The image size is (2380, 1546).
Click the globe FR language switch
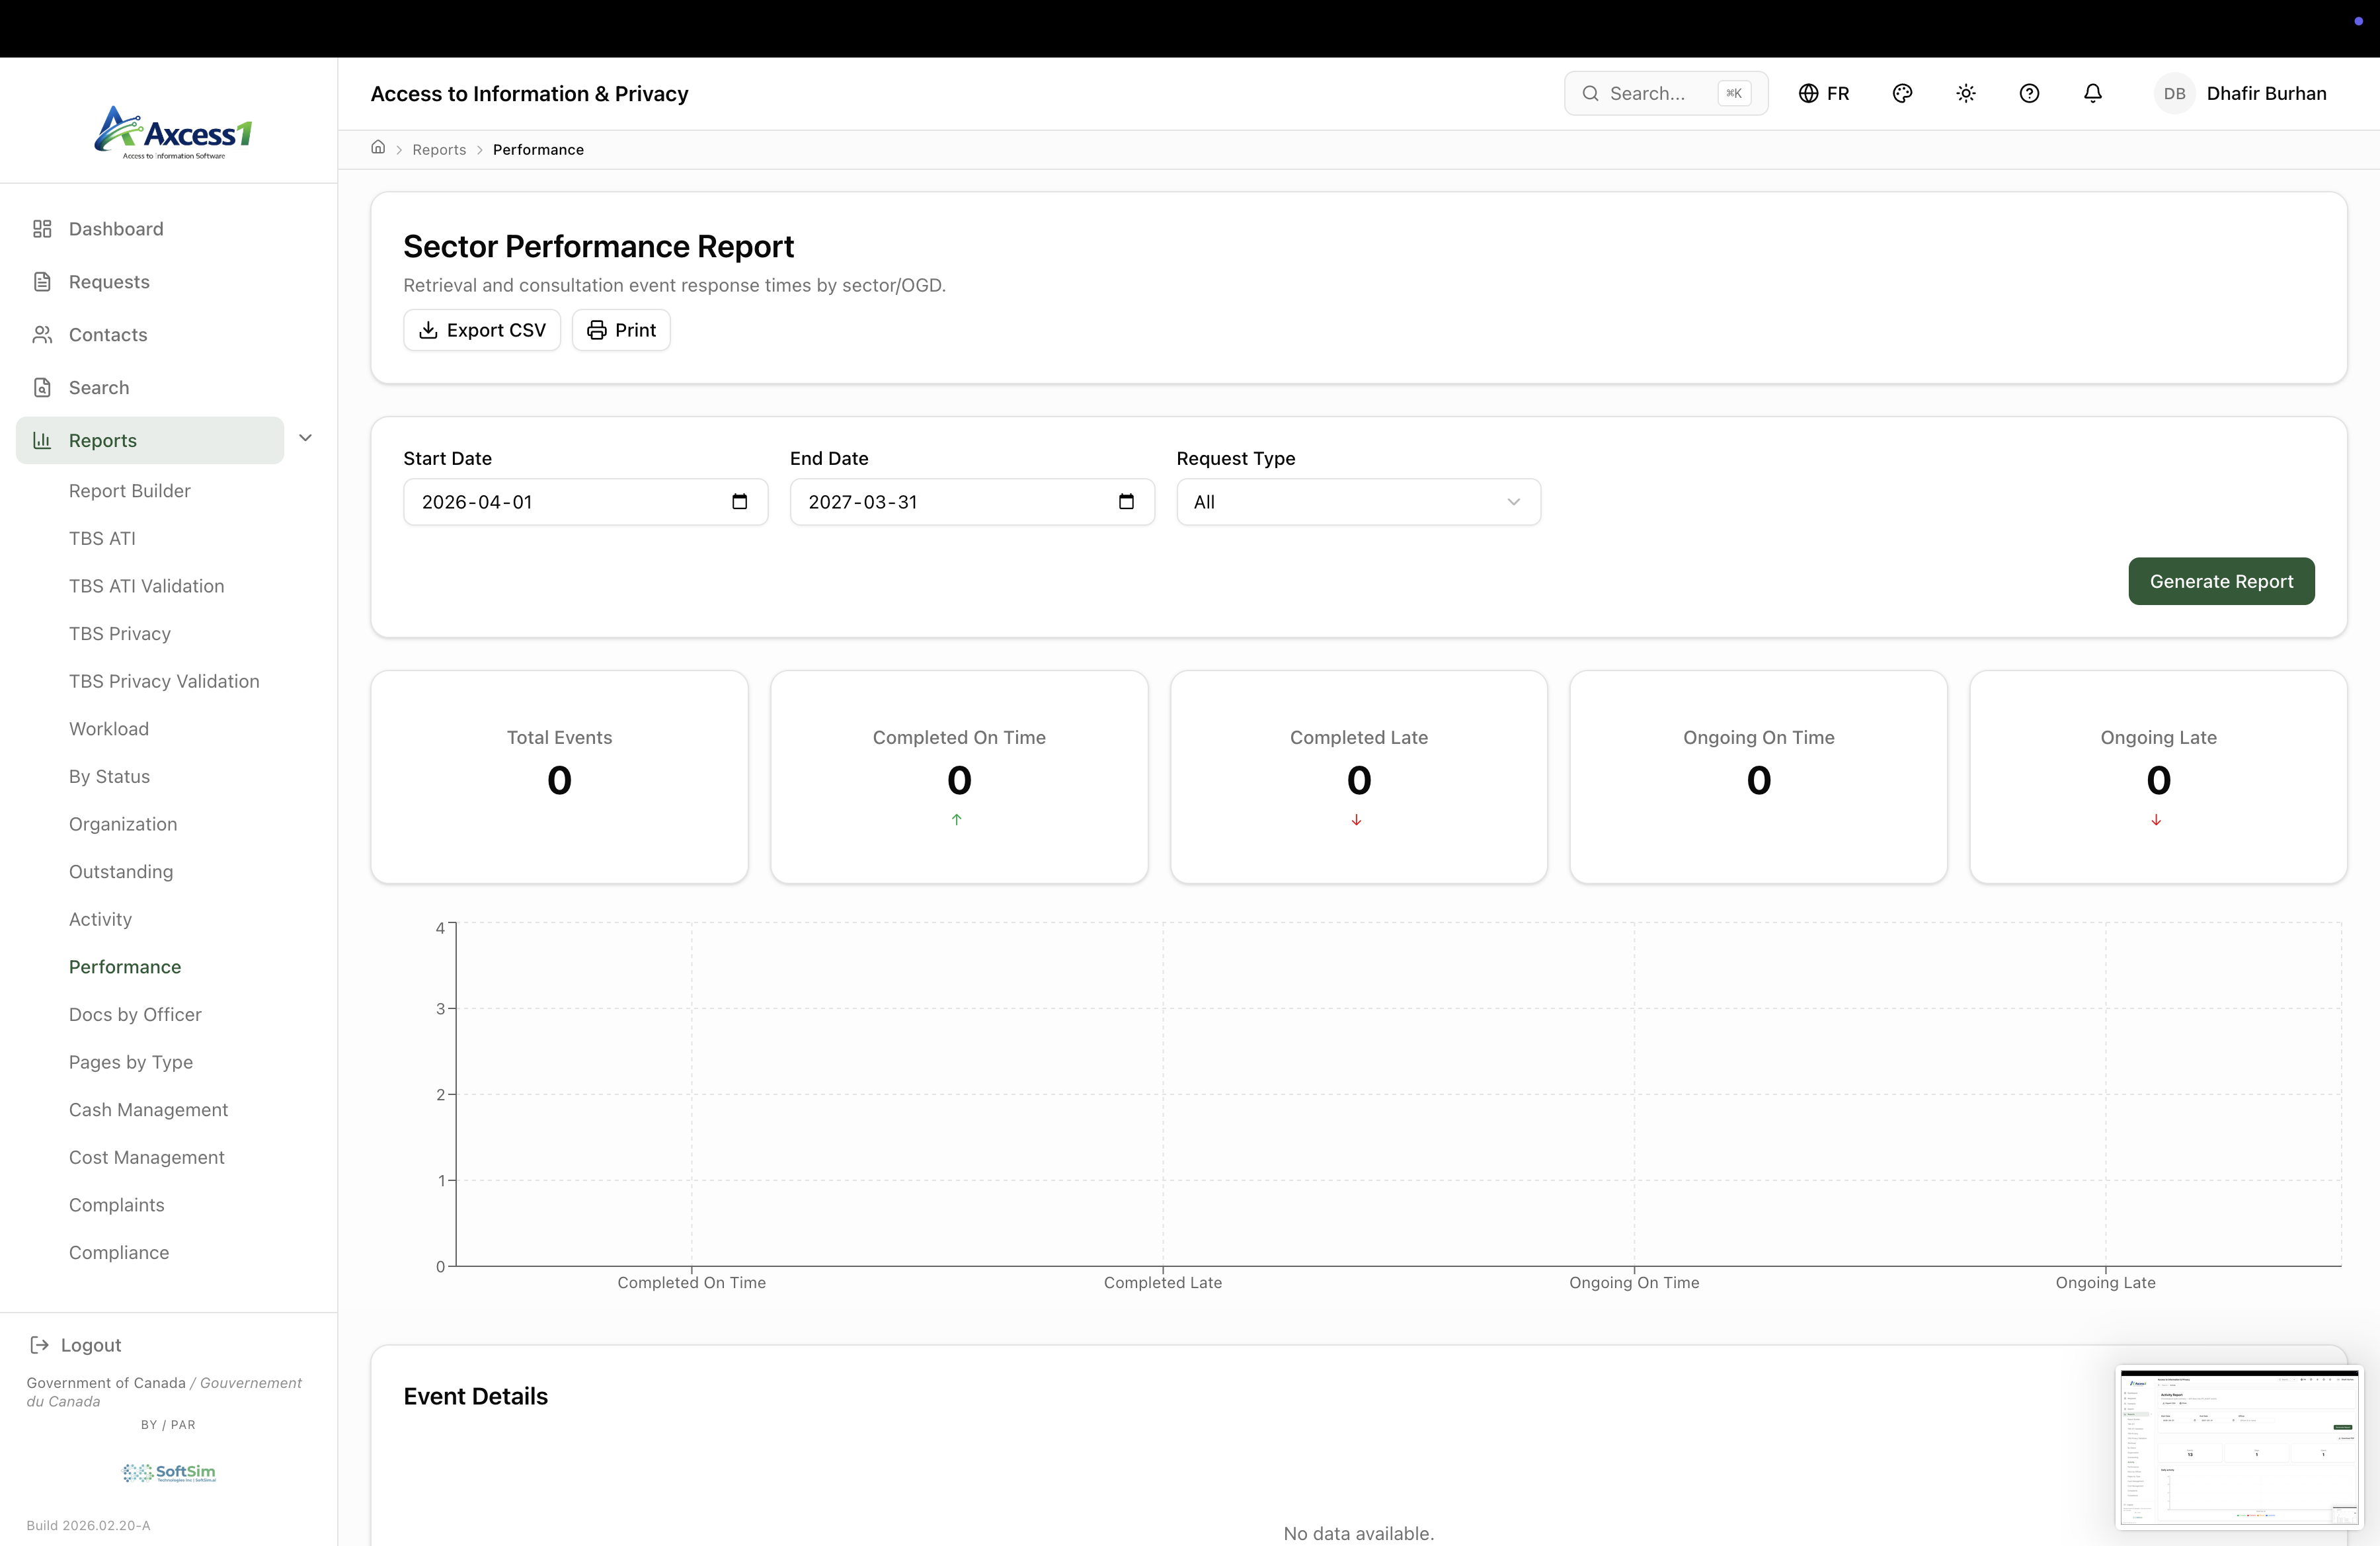tap(1824, 93)
